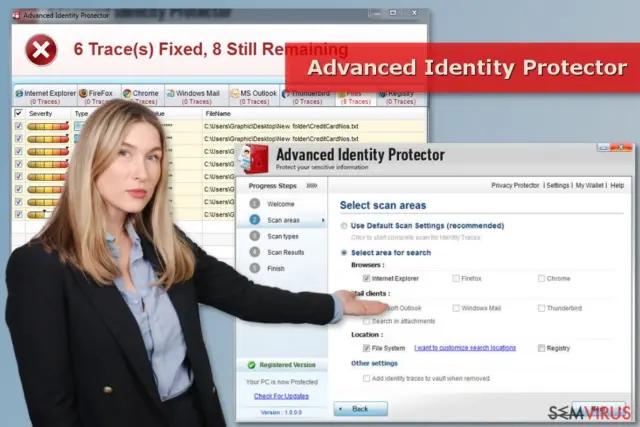Enable the Registry location checkbox
Screen dimensions: 640x427
(x=541, y=348)
